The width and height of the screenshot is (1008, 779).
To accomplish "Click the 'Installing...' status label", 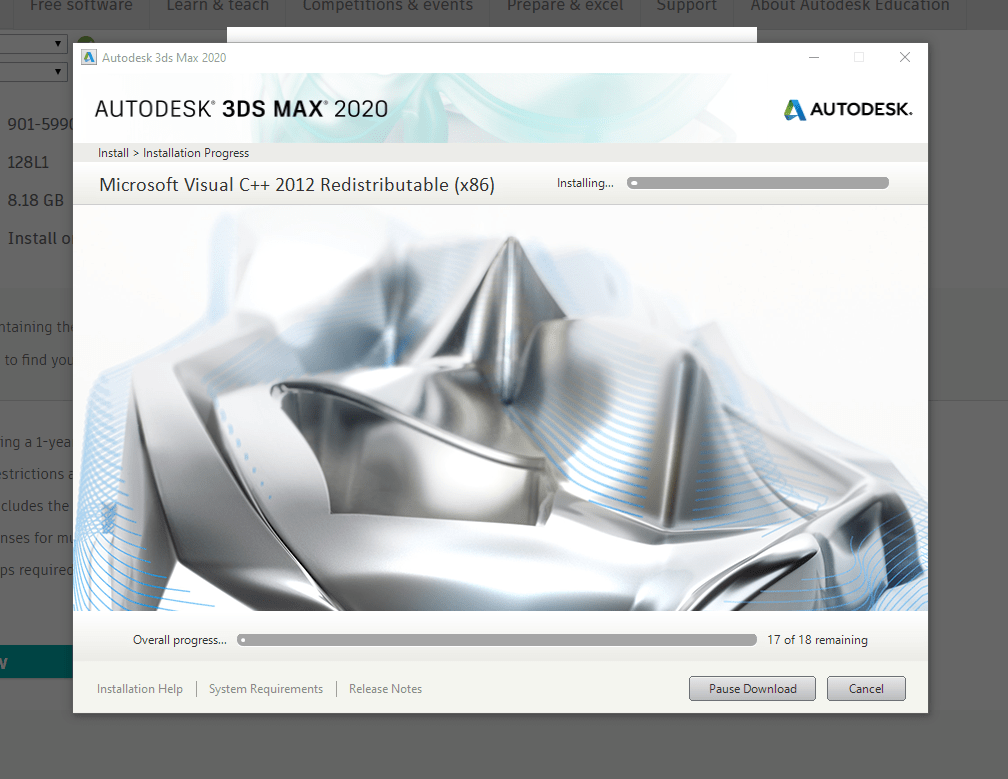I will pos(585,183).
